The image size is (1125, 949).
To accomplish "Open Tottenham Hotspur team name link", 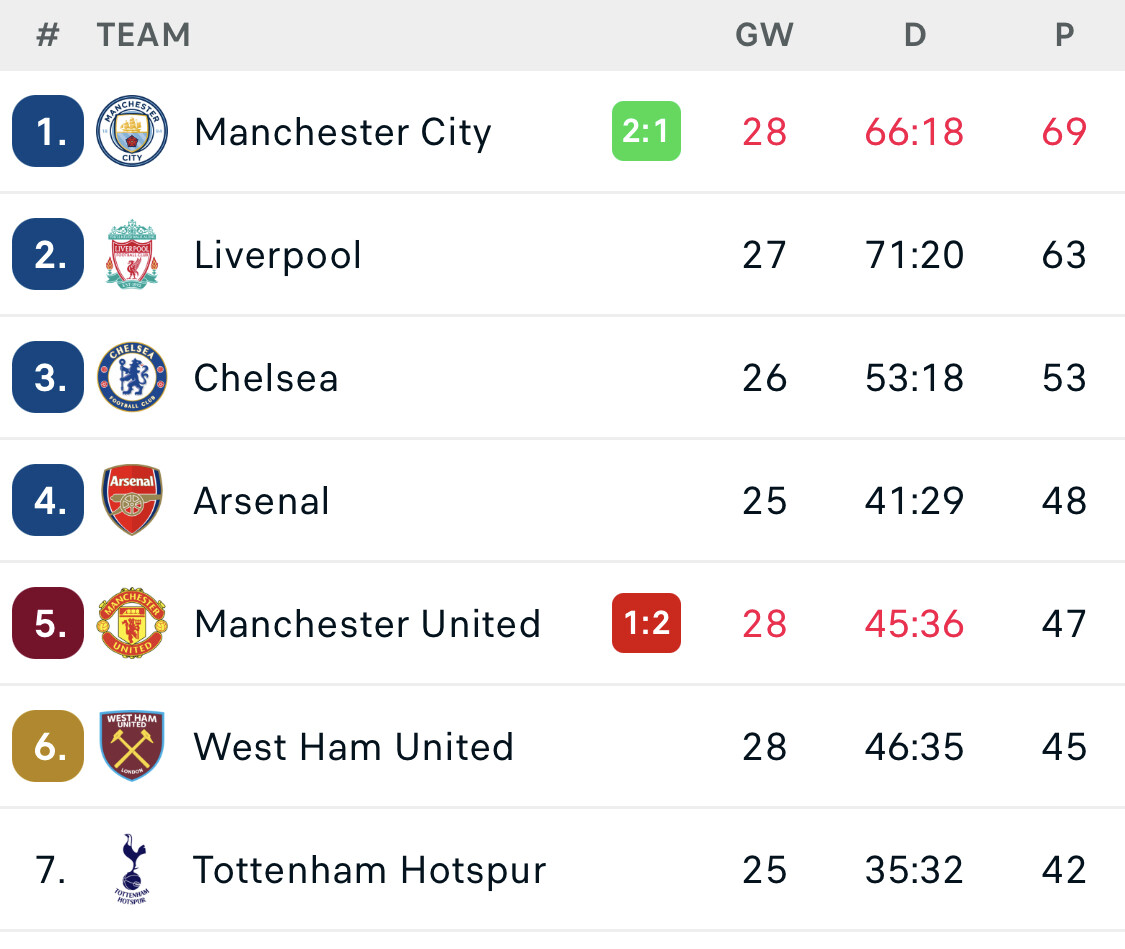I will (x=369, y=870).
